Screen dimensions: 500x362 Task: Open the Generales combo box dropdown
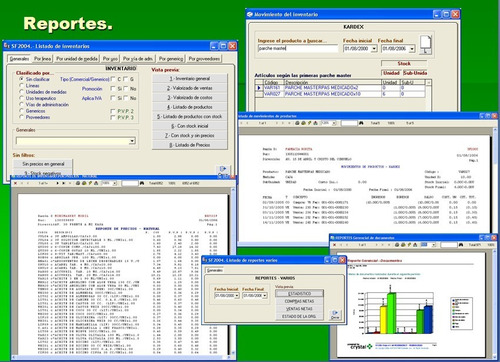point(132,141)
